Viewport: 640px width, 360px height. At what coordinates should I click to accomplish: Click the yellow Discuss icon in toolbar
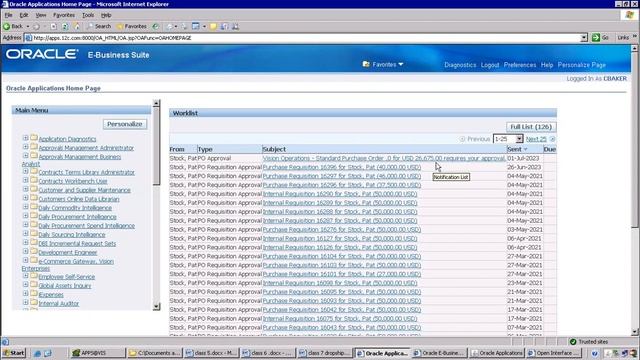pos(213,26)
